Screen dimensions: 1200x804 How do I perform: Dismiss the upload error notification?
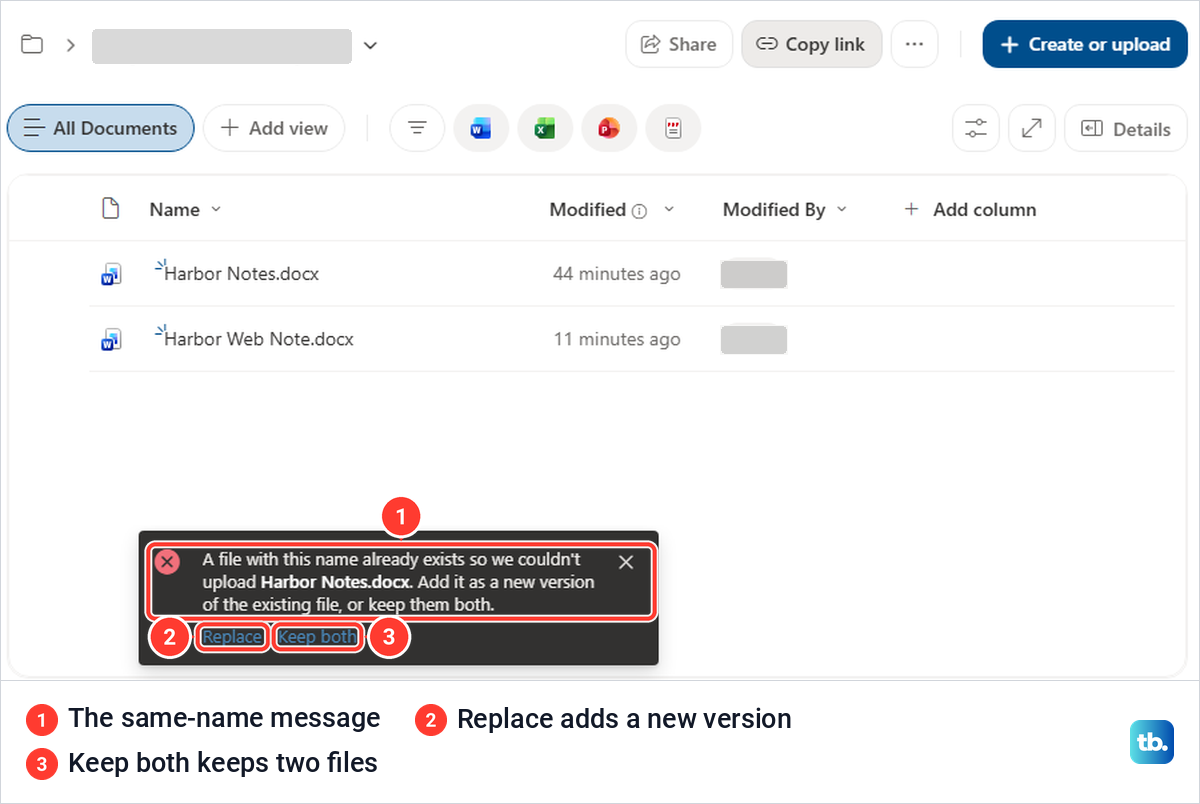626,562
